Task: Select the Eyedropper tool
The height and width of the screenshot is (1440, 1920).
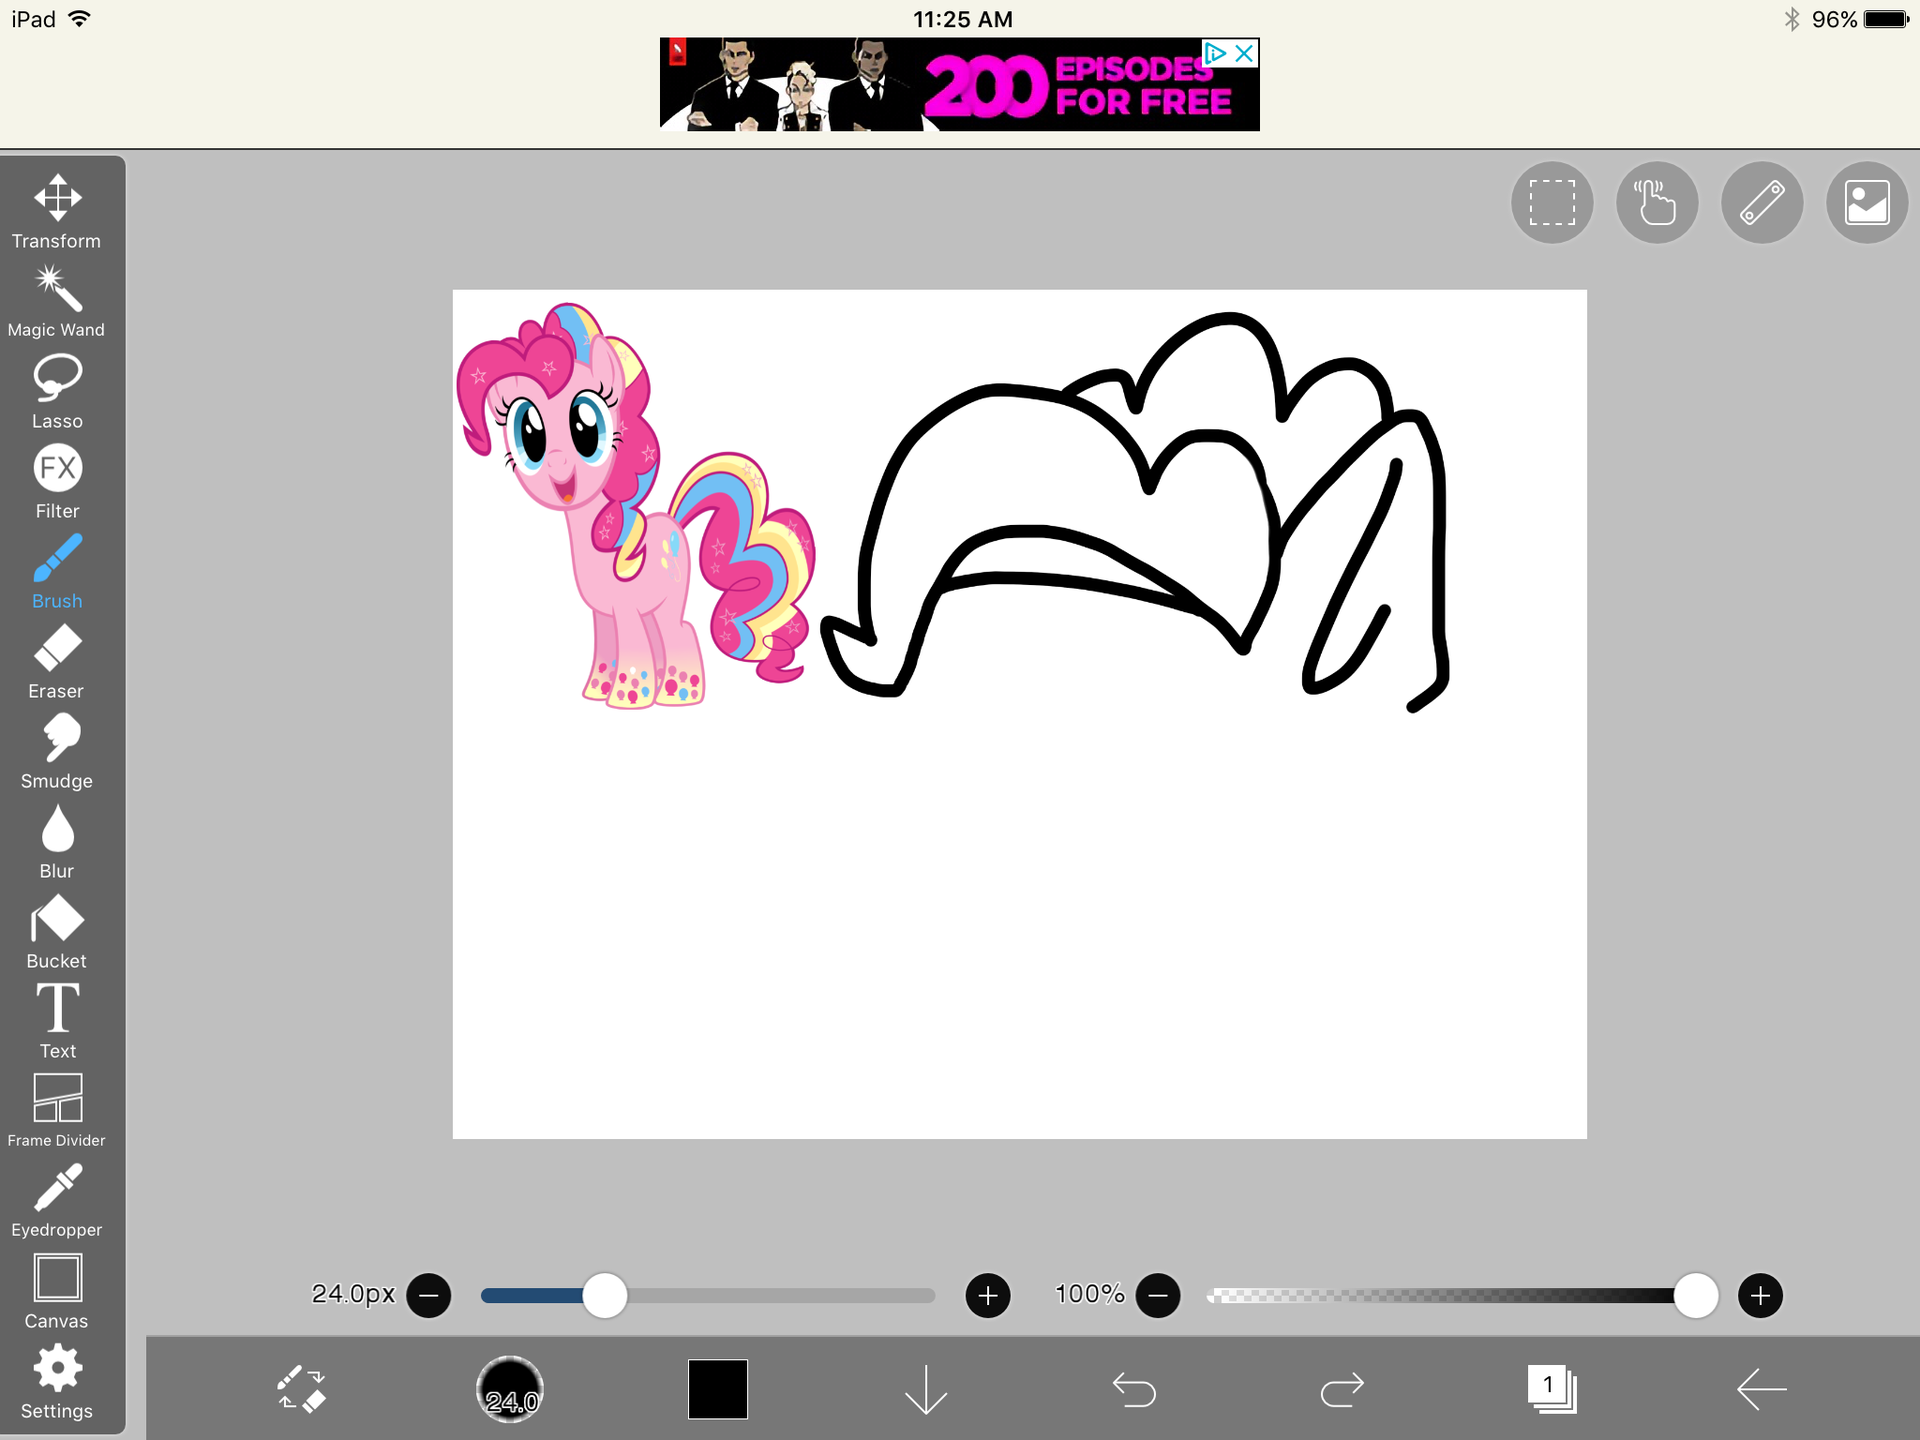Action: tap(57, 1201)
